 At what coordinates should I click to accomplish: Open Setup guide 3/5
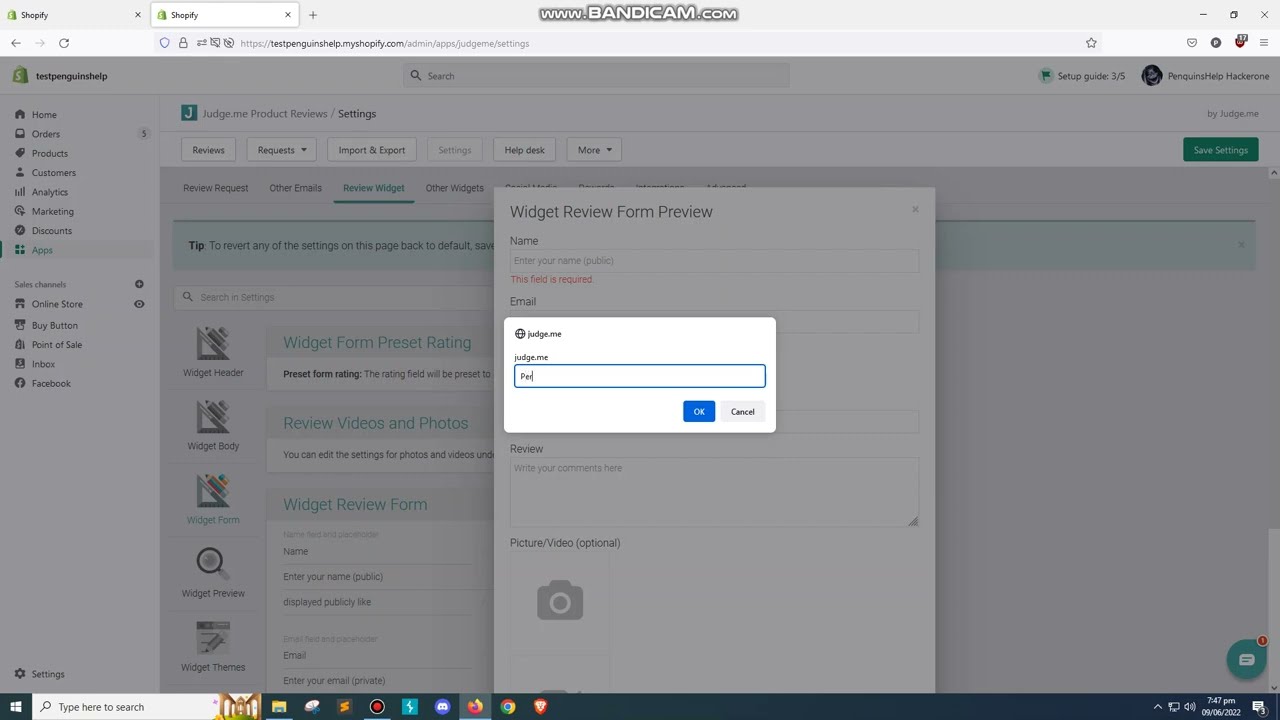pyautogui.click(x=1082, y=76)
